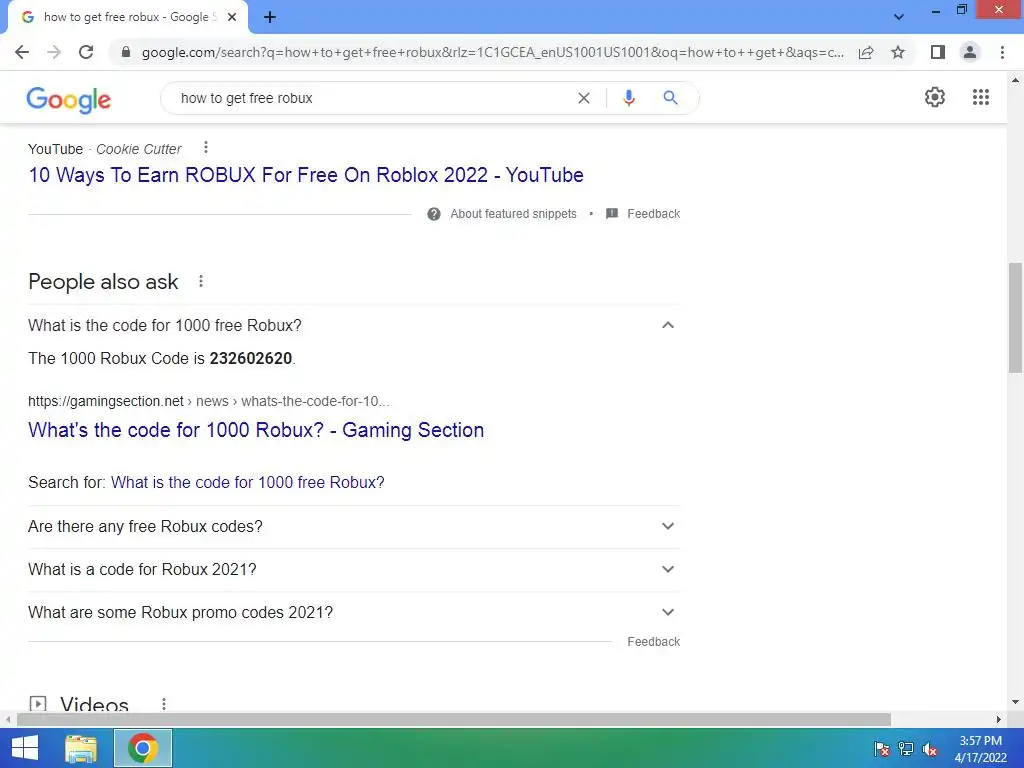
Task: Click the network tray icon
Action: coord(906,749)
